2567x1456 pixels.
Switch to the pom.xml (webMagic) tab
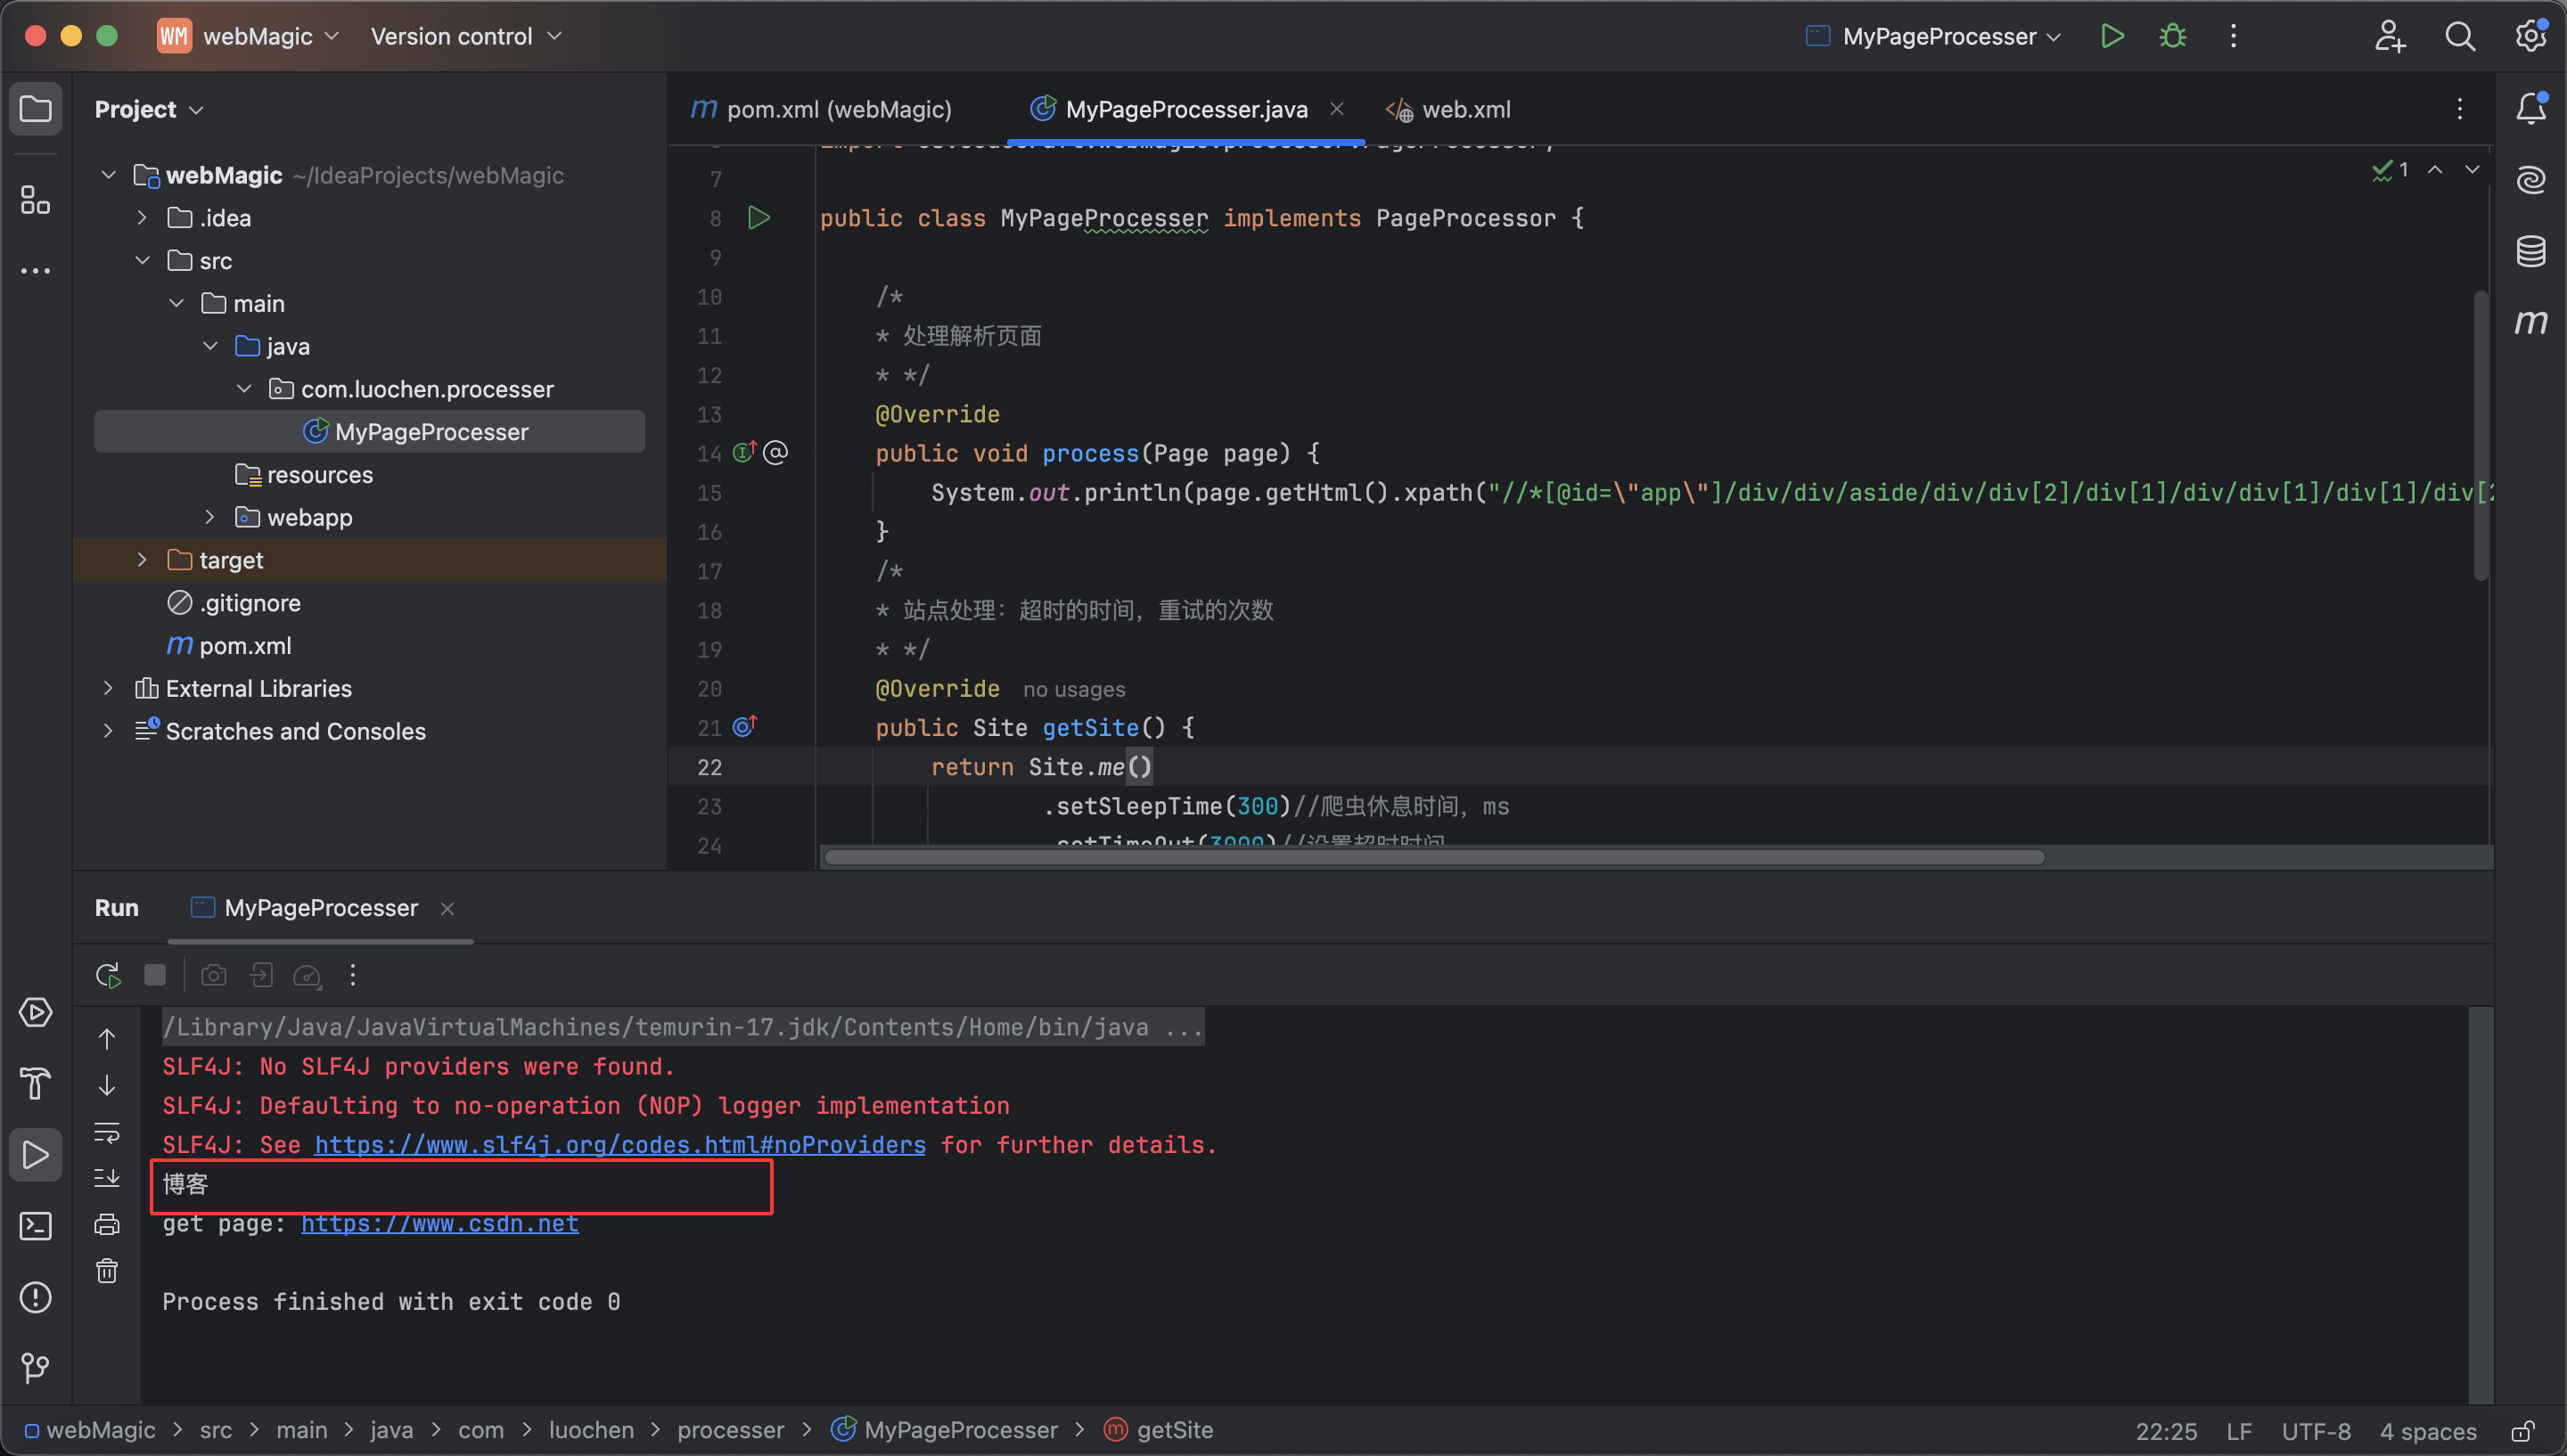click(x=837, y=109)
